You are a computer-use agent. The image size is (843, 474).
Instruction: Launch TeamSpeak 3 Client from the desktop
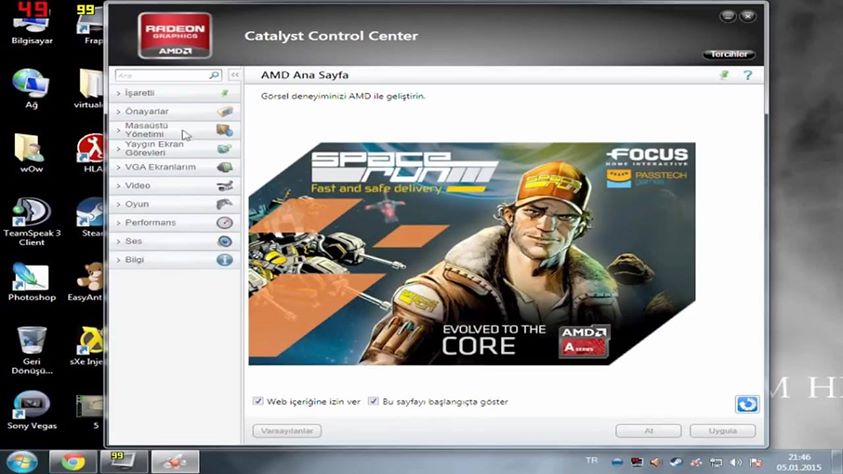click(x=32, y=221)
